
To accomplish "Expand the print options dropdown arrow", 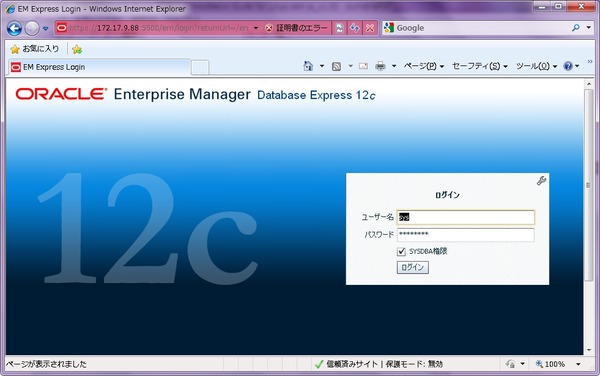I will pos(394,66).
